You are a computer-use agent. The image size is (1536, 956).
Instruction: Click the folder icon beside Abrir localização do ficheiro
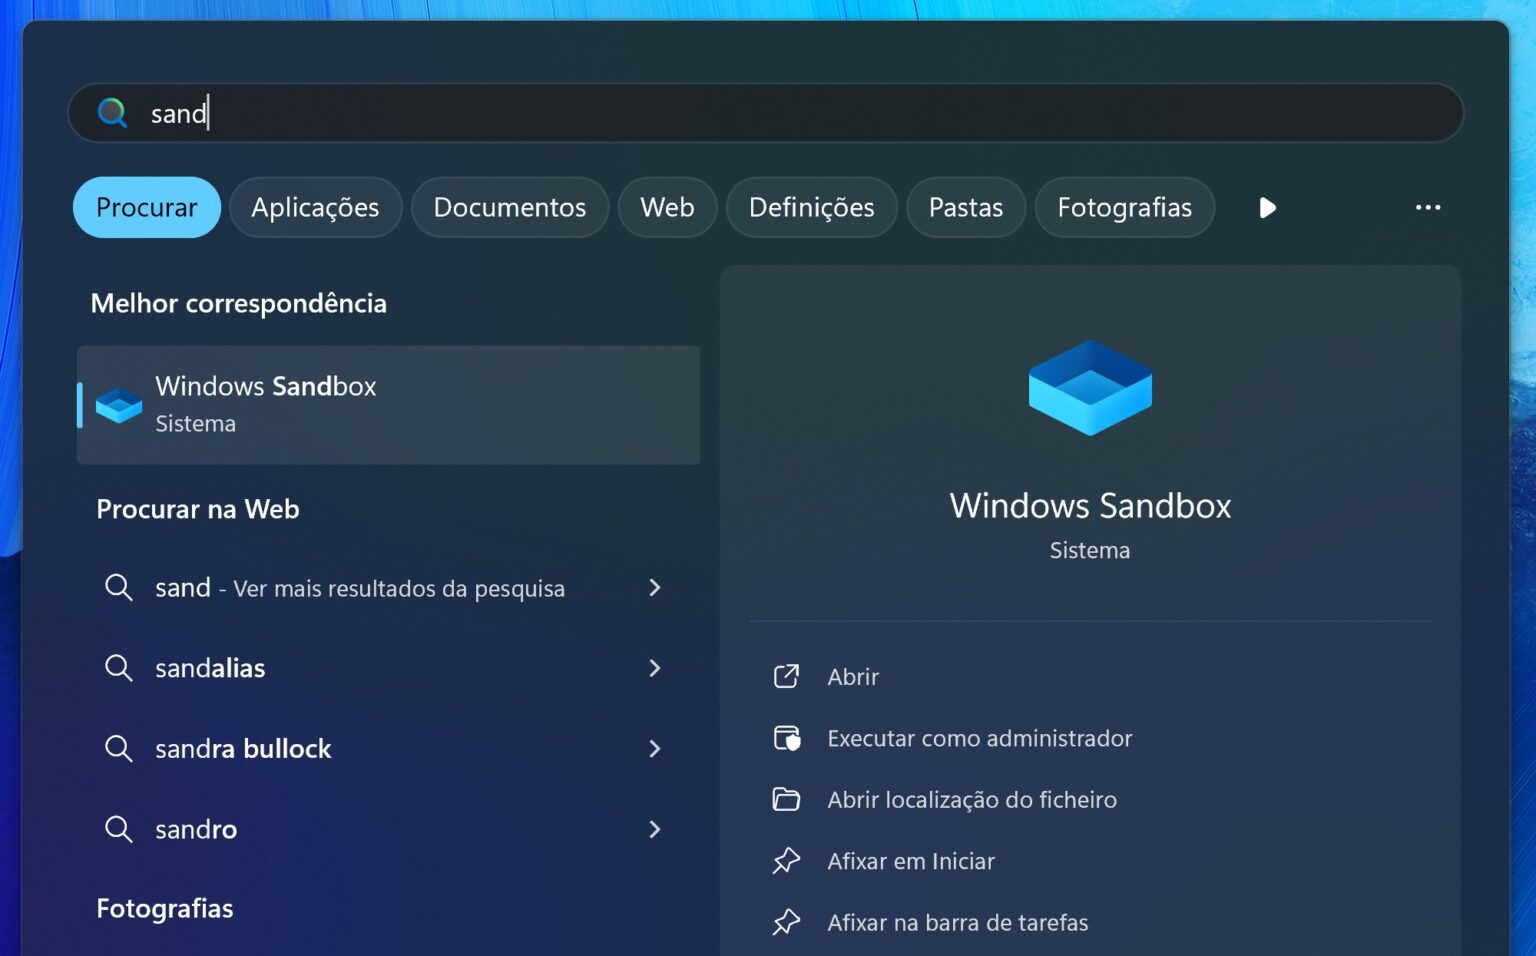coord(787,799)
